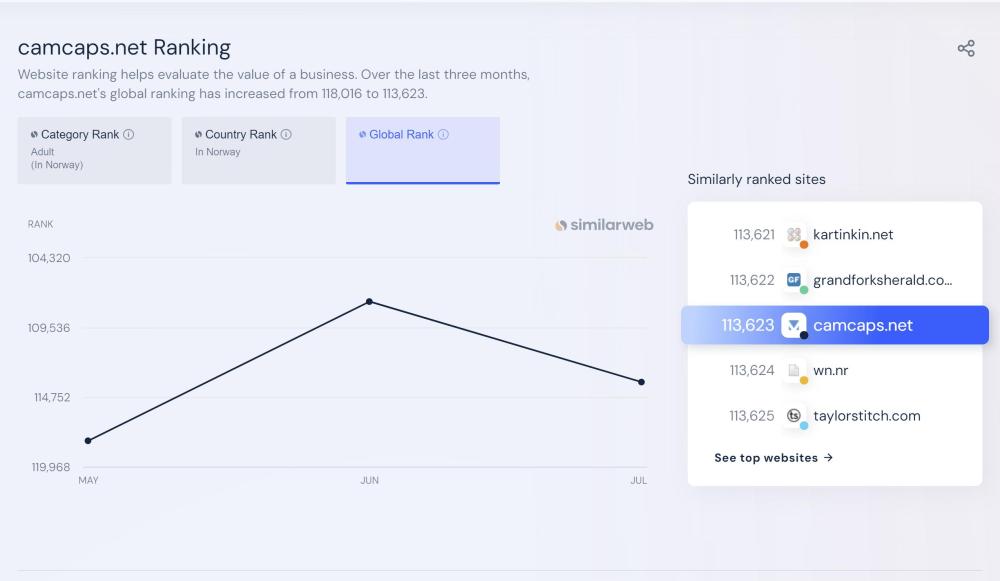The width and height of the screenshot is (1000, 581).
Task: Click the MAY data point on chart
Action: tap(88, 440)
